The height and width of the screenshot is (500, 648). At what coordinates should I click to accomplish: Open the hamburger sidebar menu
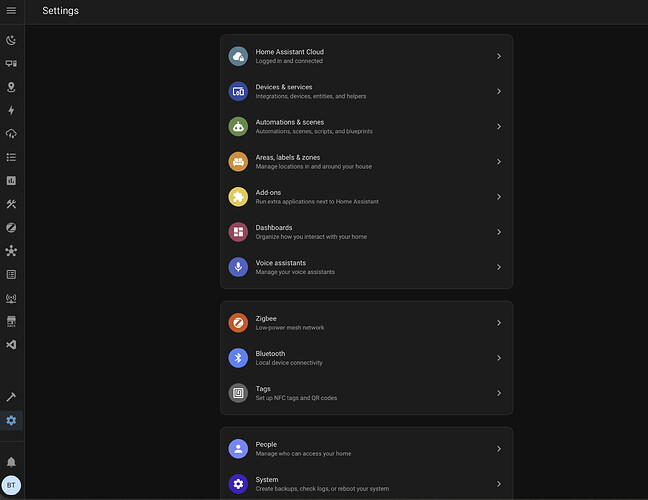tap(11, 11)
